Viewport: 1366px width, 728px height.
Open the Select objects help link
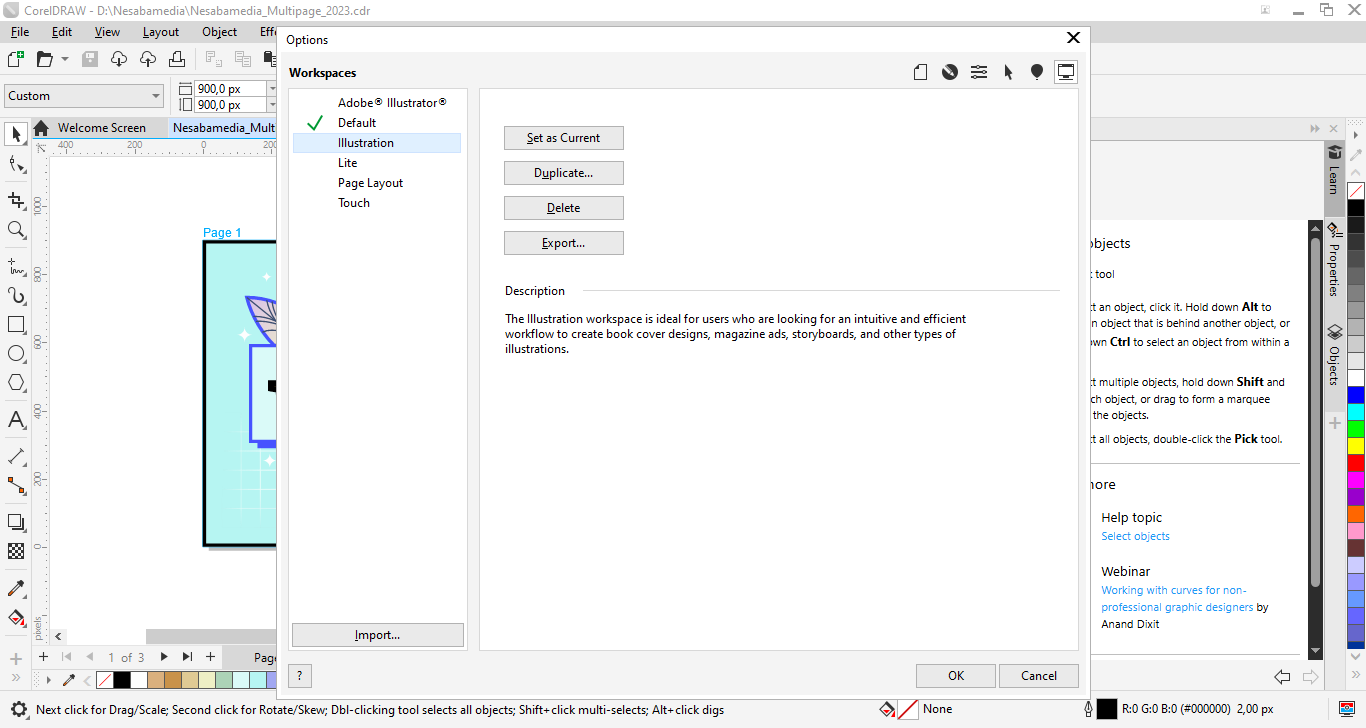(x=1135, y=537)
